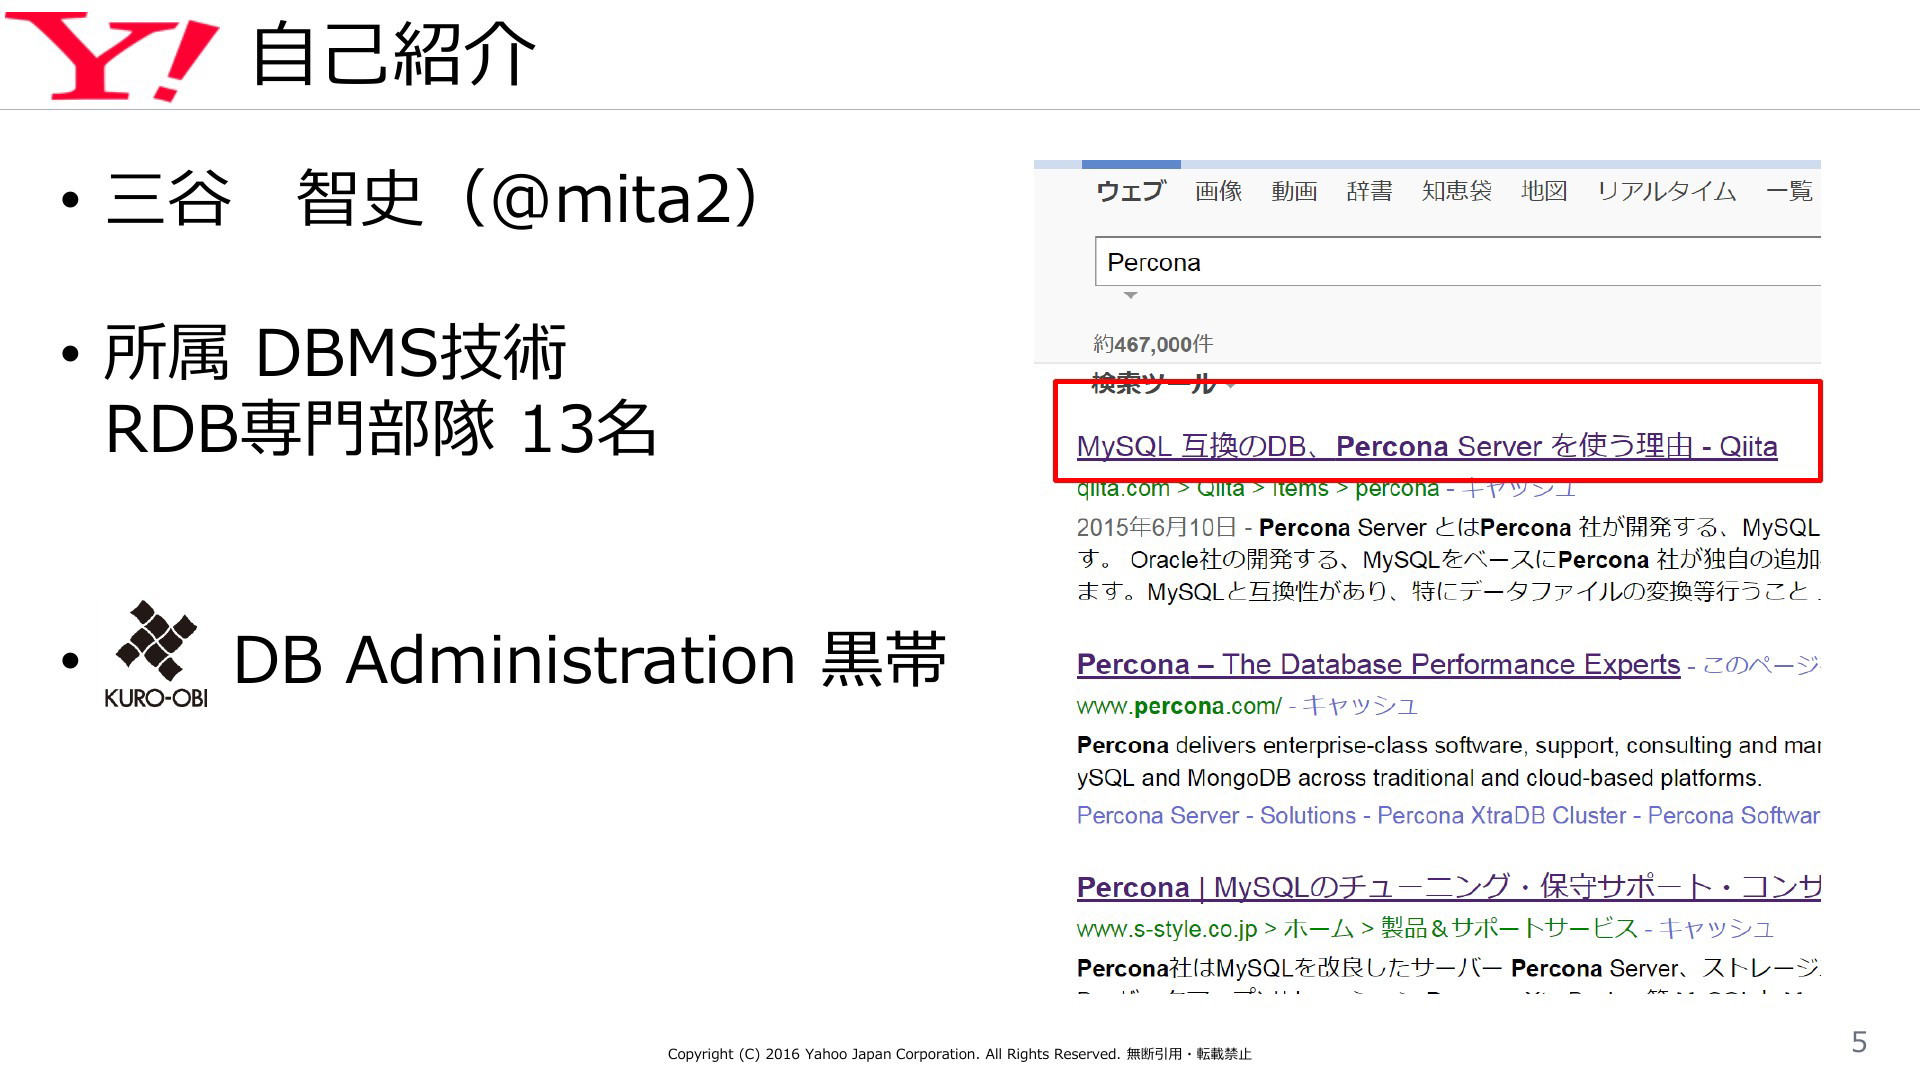The image size is (1920, 1080).
Task: Open the リアルタイム tab
Action: 1666,191
